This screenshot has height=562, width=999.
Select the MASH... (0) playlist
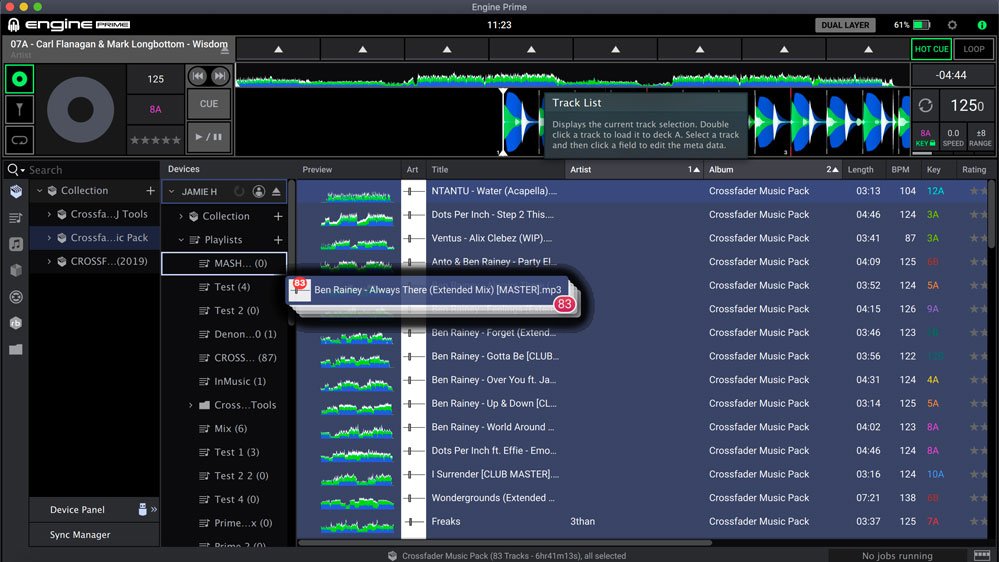224,263
